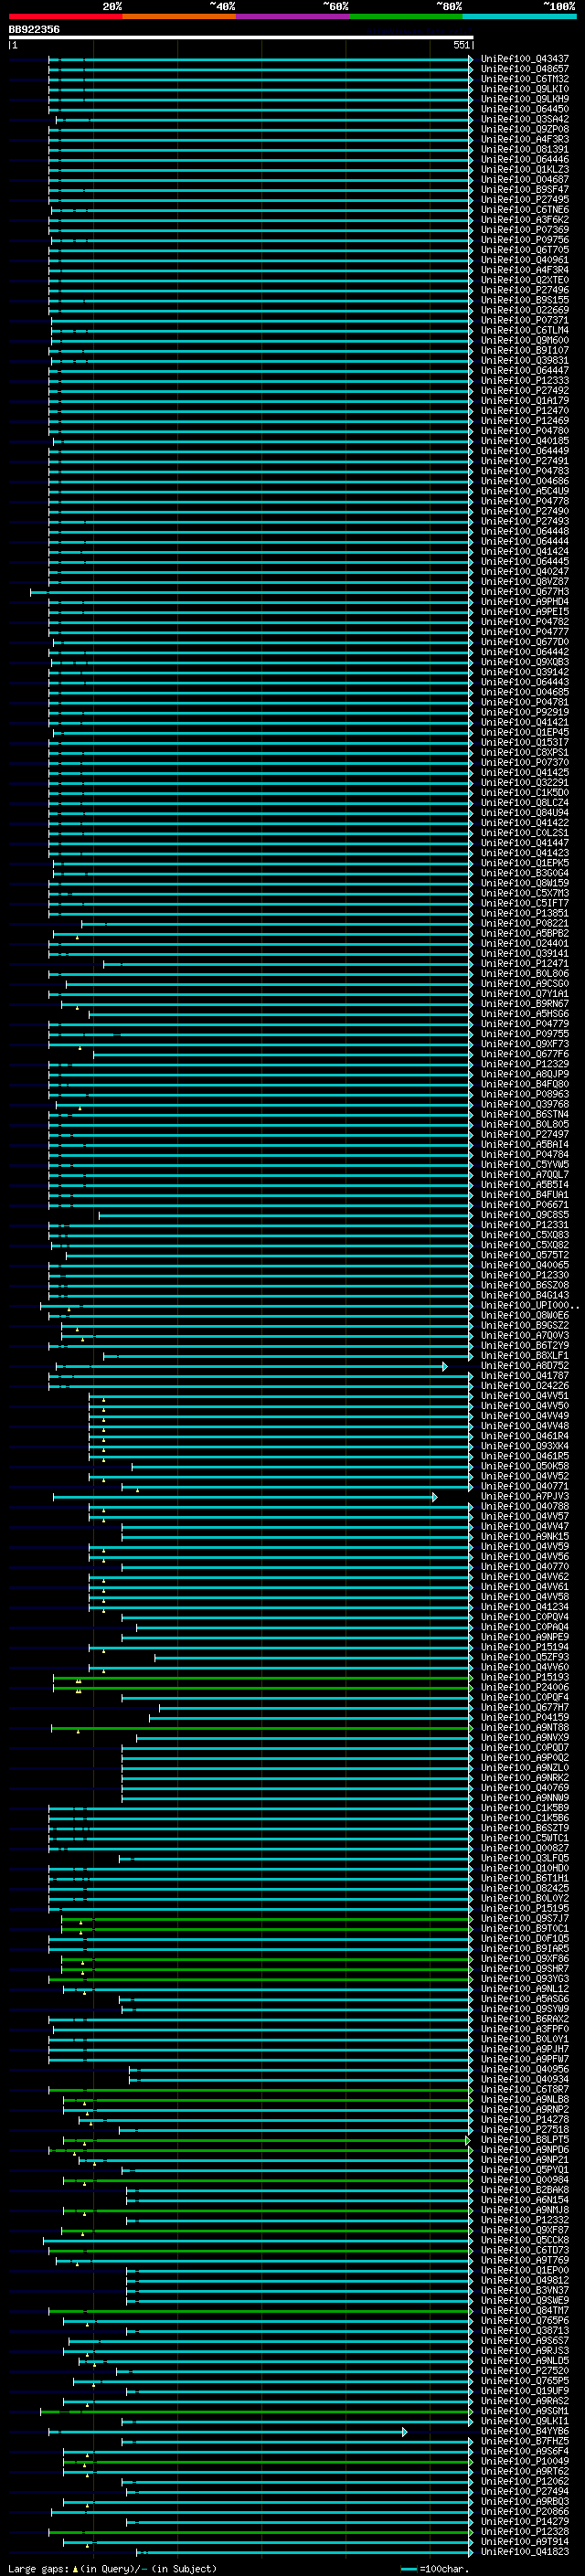Screen dimensions: 585x2576
Task: Select label UniRef100_Q00984
Action: tap(524, 2180)
